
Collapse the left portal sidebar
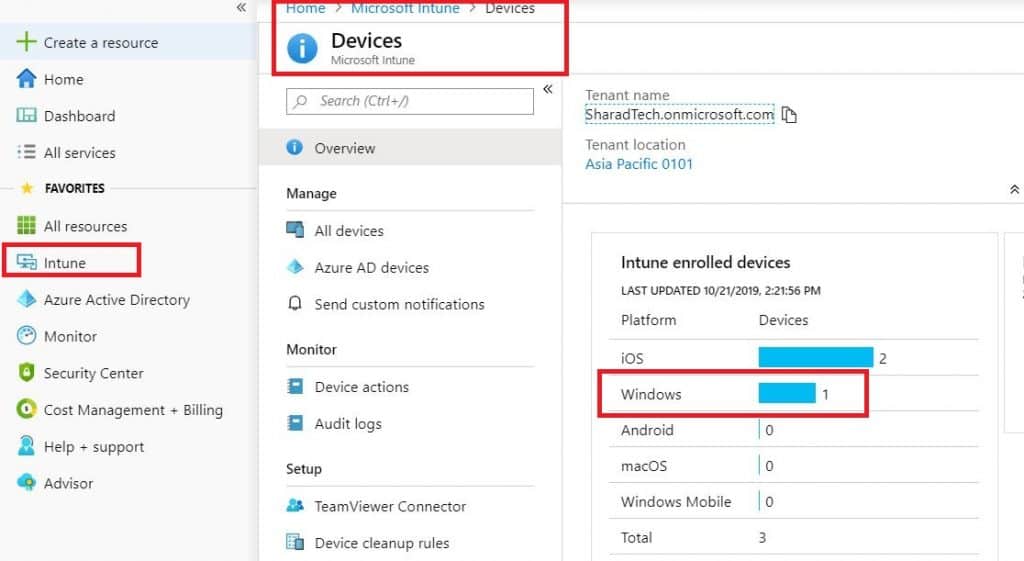pos(241,8)
